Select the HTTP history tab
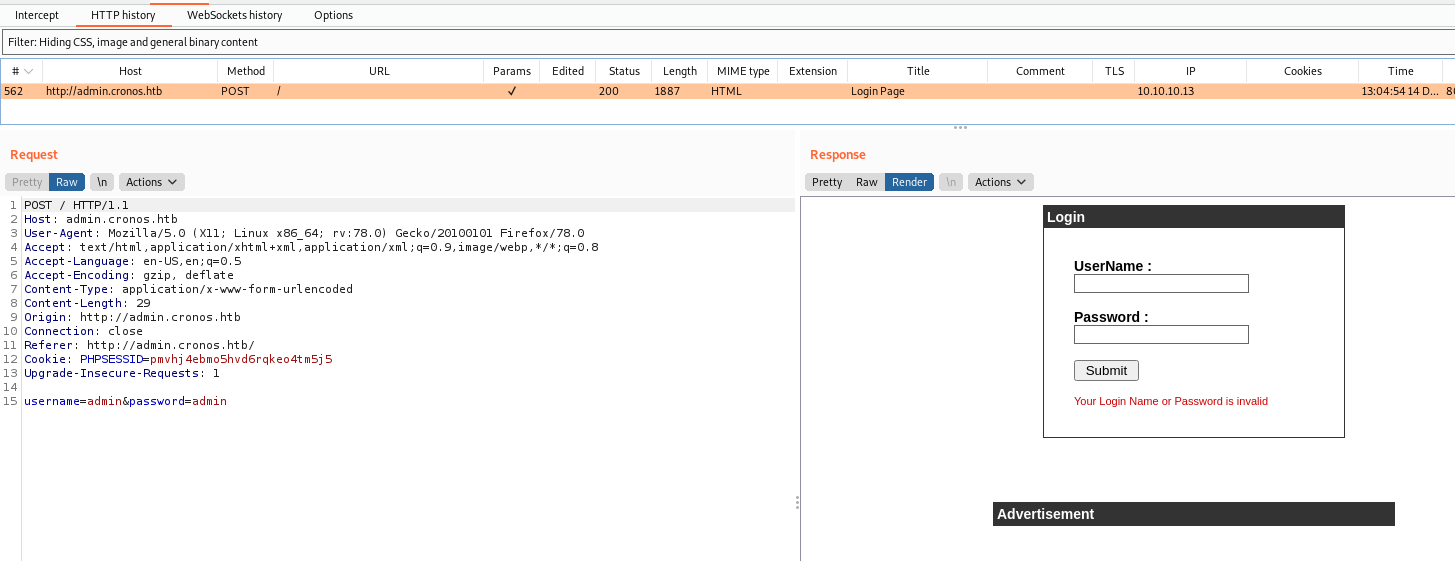 [123, 15]
